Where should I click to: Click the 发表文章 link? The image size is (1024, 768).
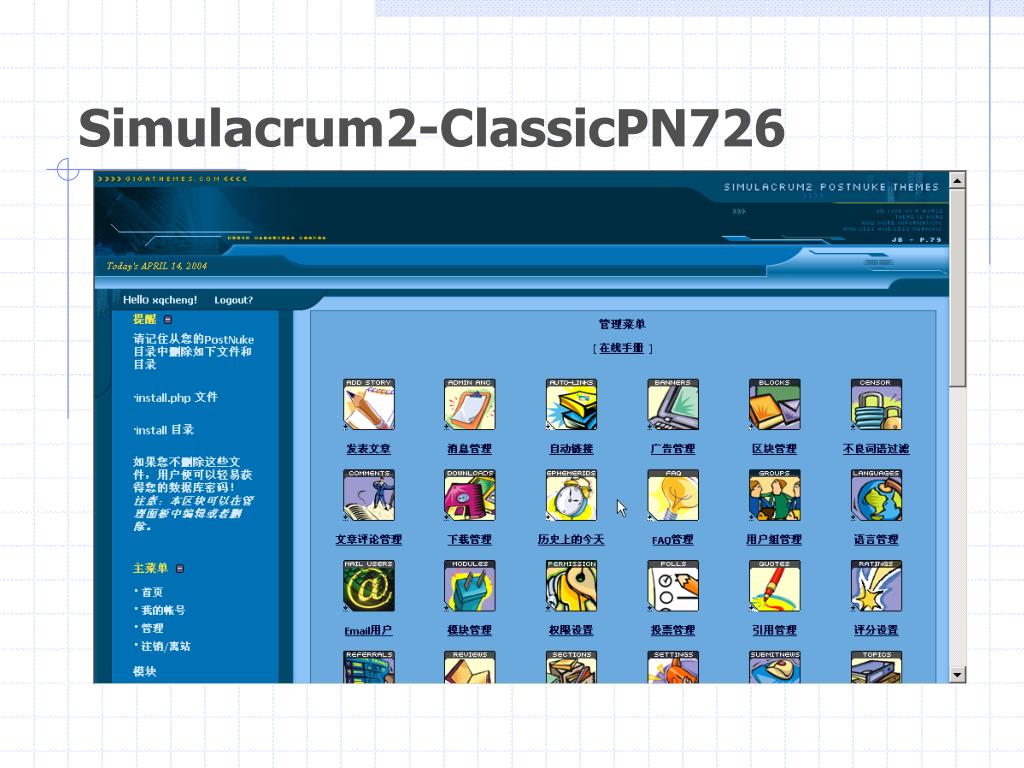coord(368,449)
